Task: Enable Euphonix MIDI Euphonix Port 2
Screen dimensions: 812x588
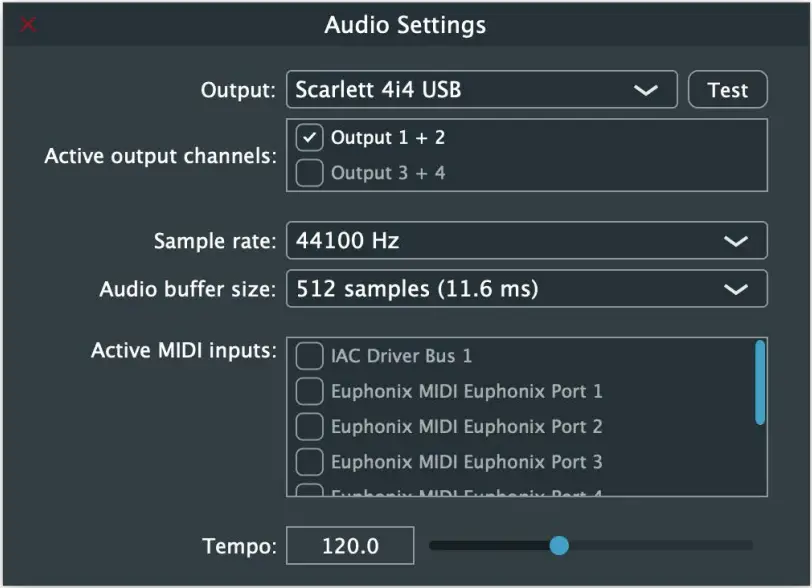Action: (x=309, y=427)
